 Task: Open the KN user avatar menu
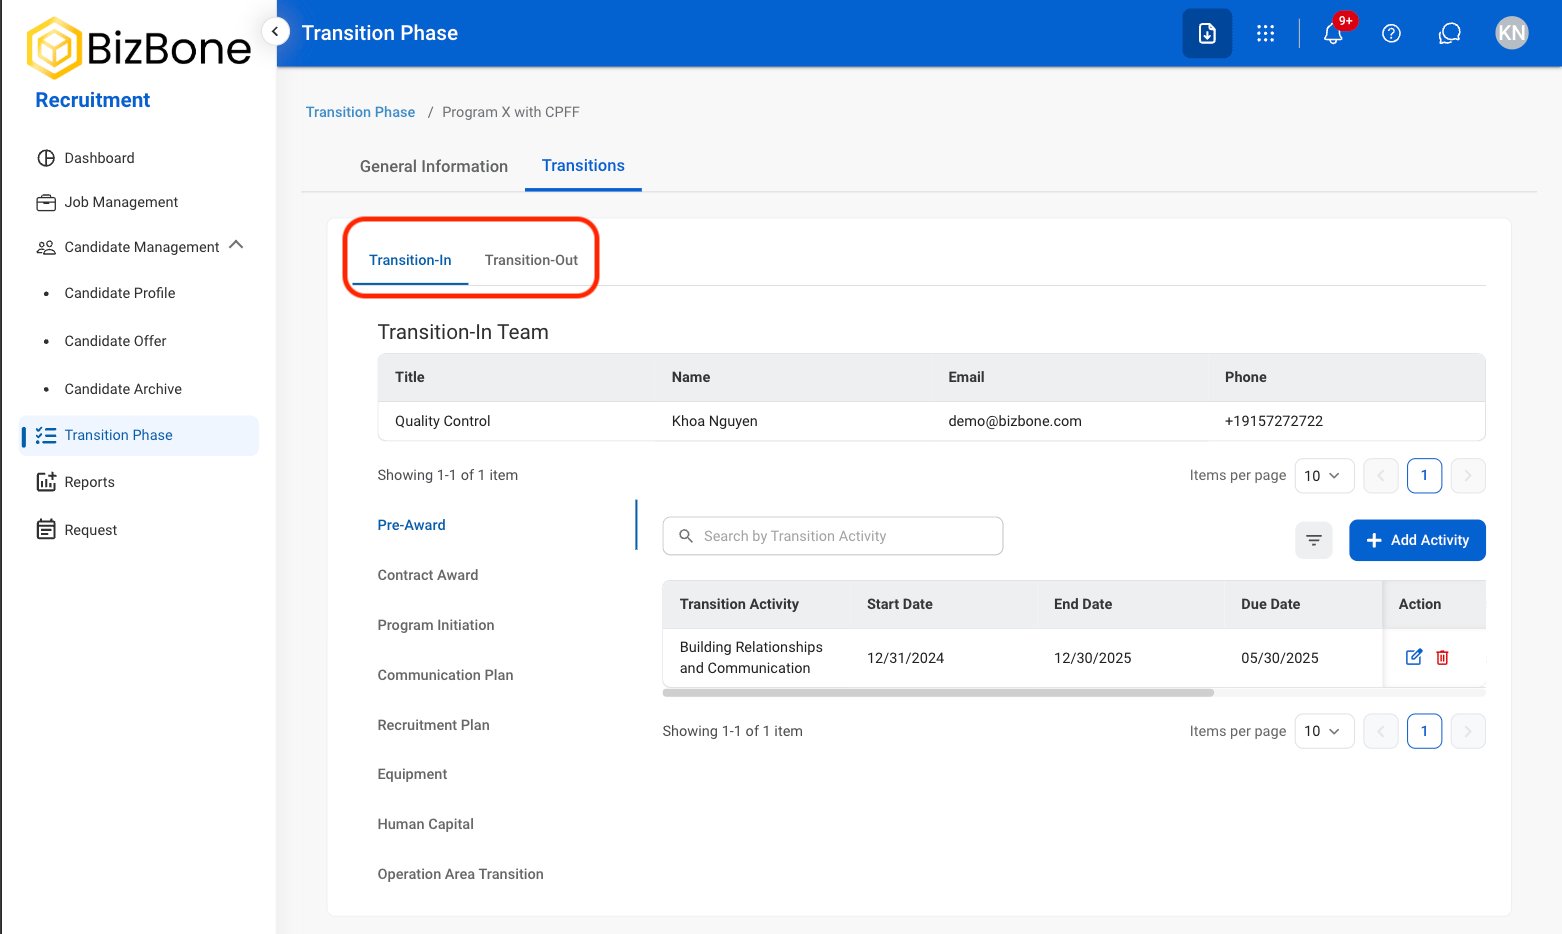1512,33
